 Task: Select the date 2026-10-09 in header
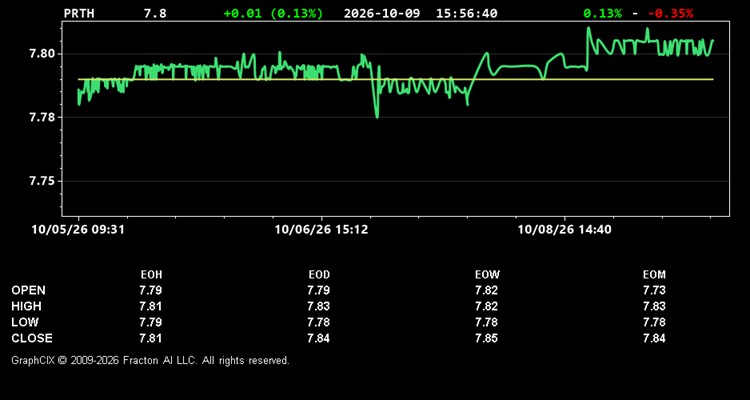pos(382,13)
